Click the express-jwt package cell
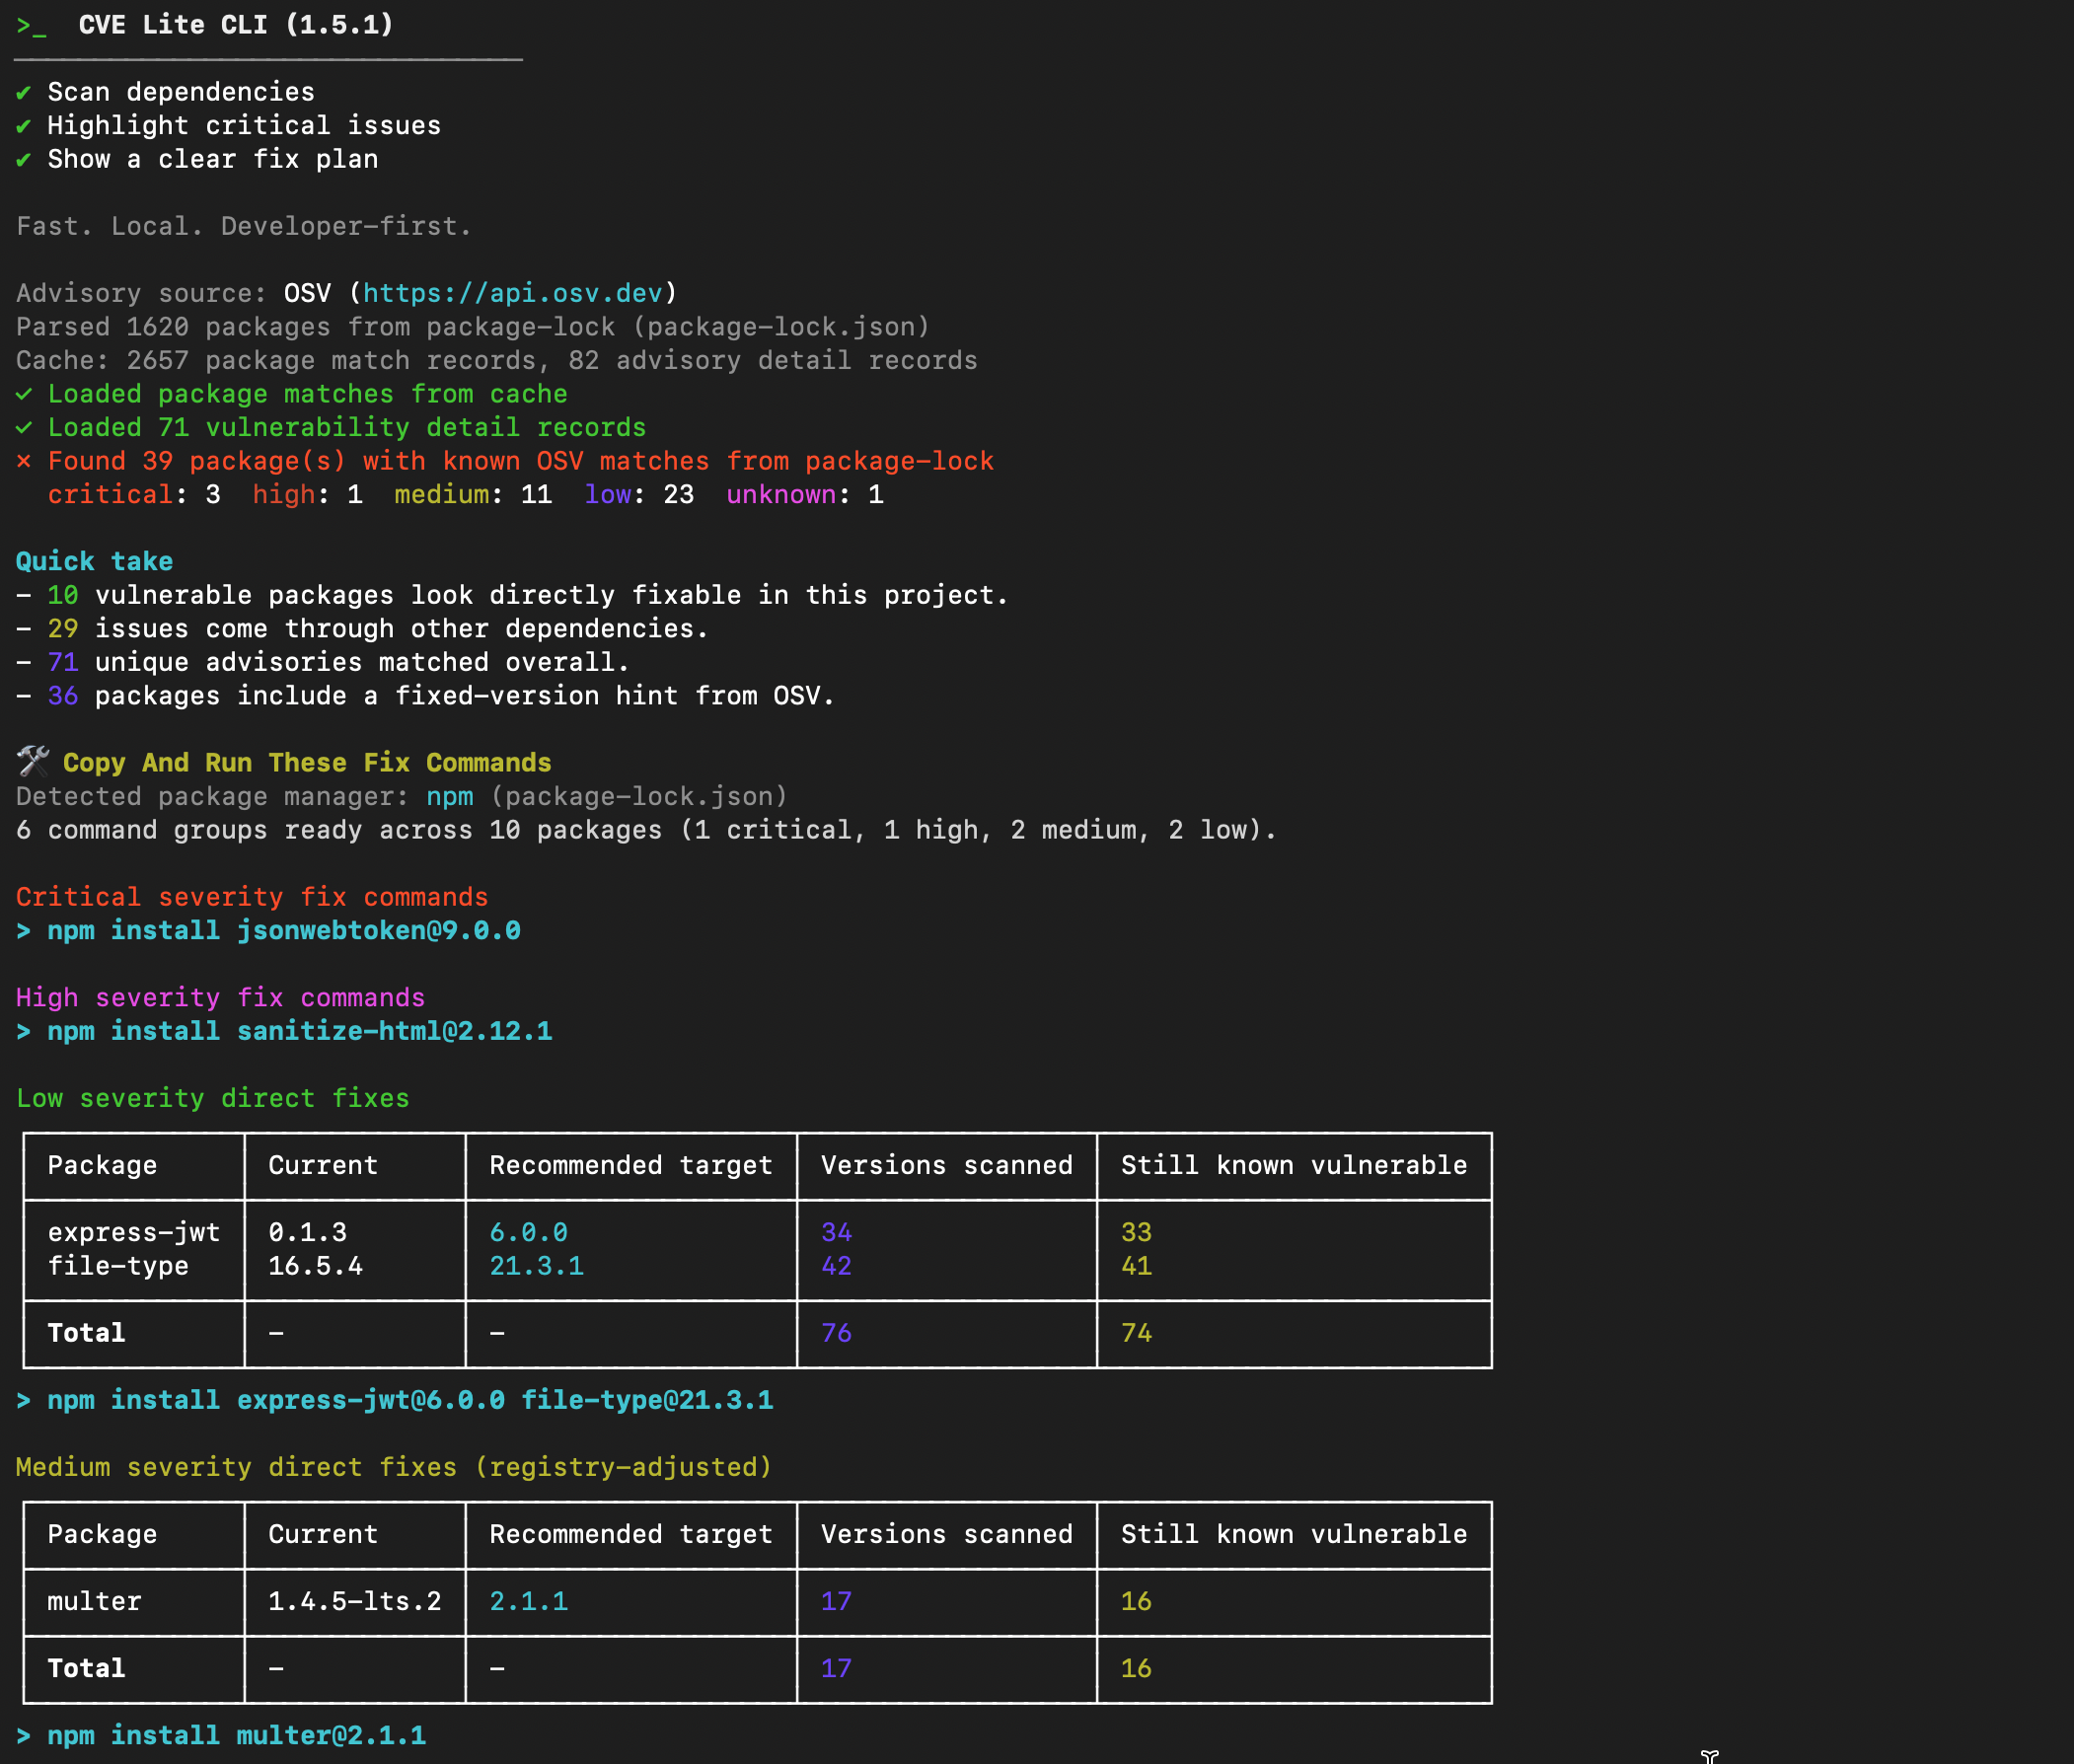2074x1764 pixels. tap(134, 1233)
